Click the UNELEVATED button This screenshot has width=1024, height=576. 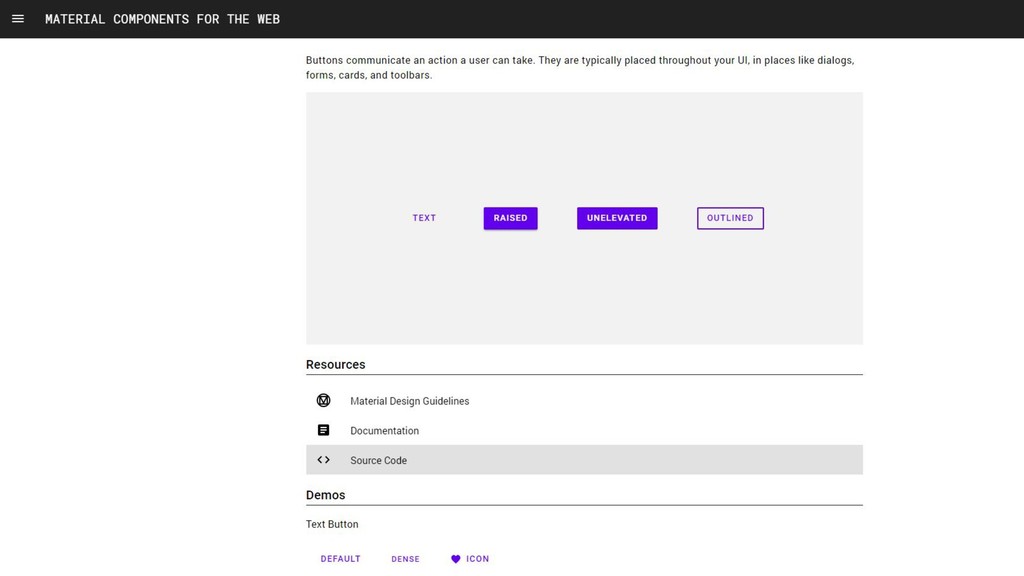point(617,218)
